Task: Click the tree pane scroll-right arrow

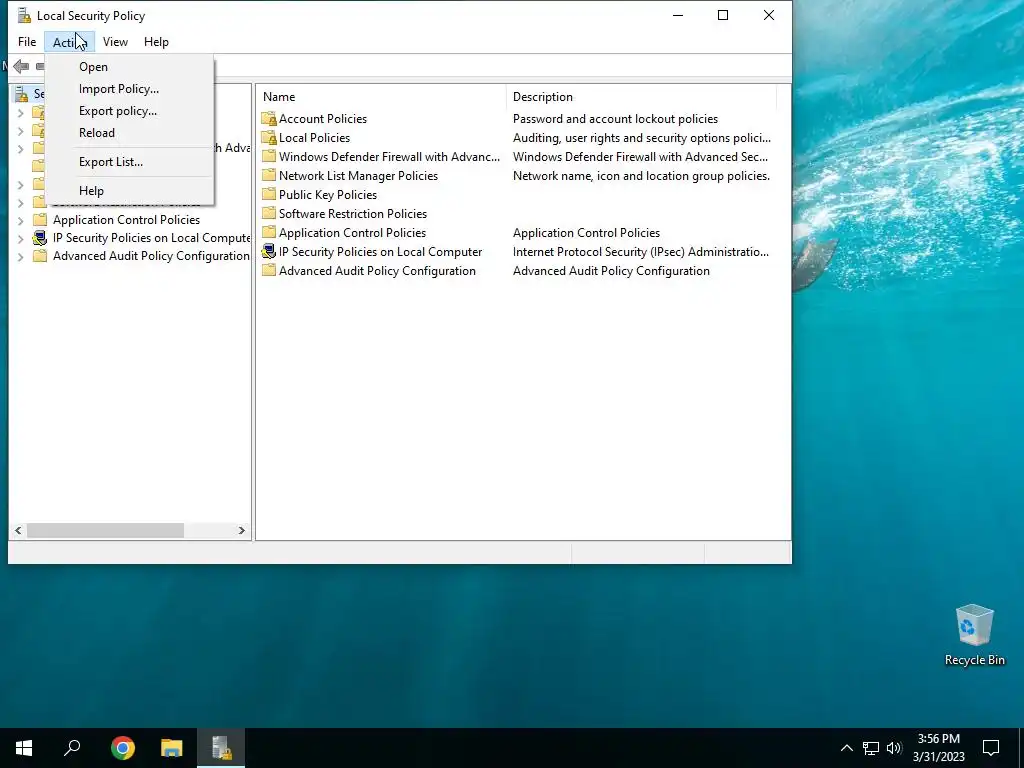Action: 242,530
